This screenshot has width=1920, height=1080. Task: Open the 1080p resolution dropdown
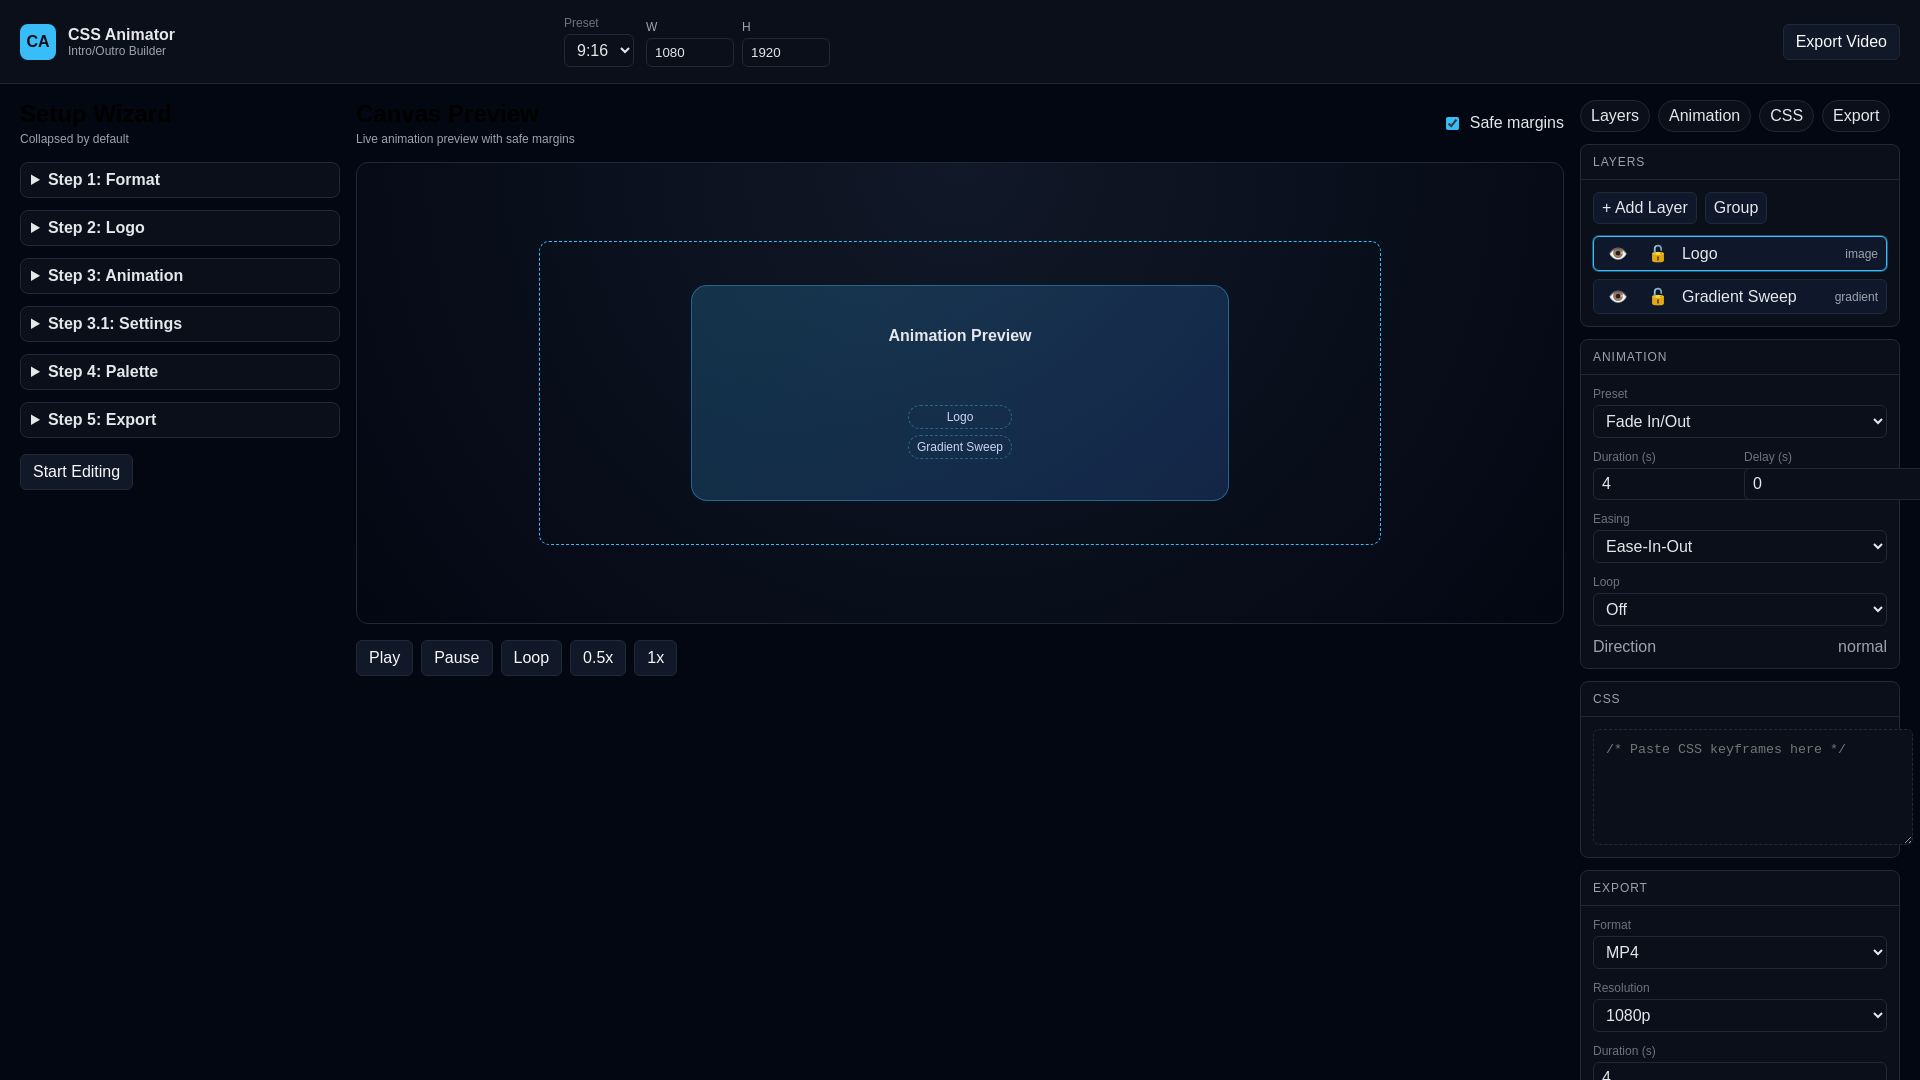(x=1740, y=1016)
